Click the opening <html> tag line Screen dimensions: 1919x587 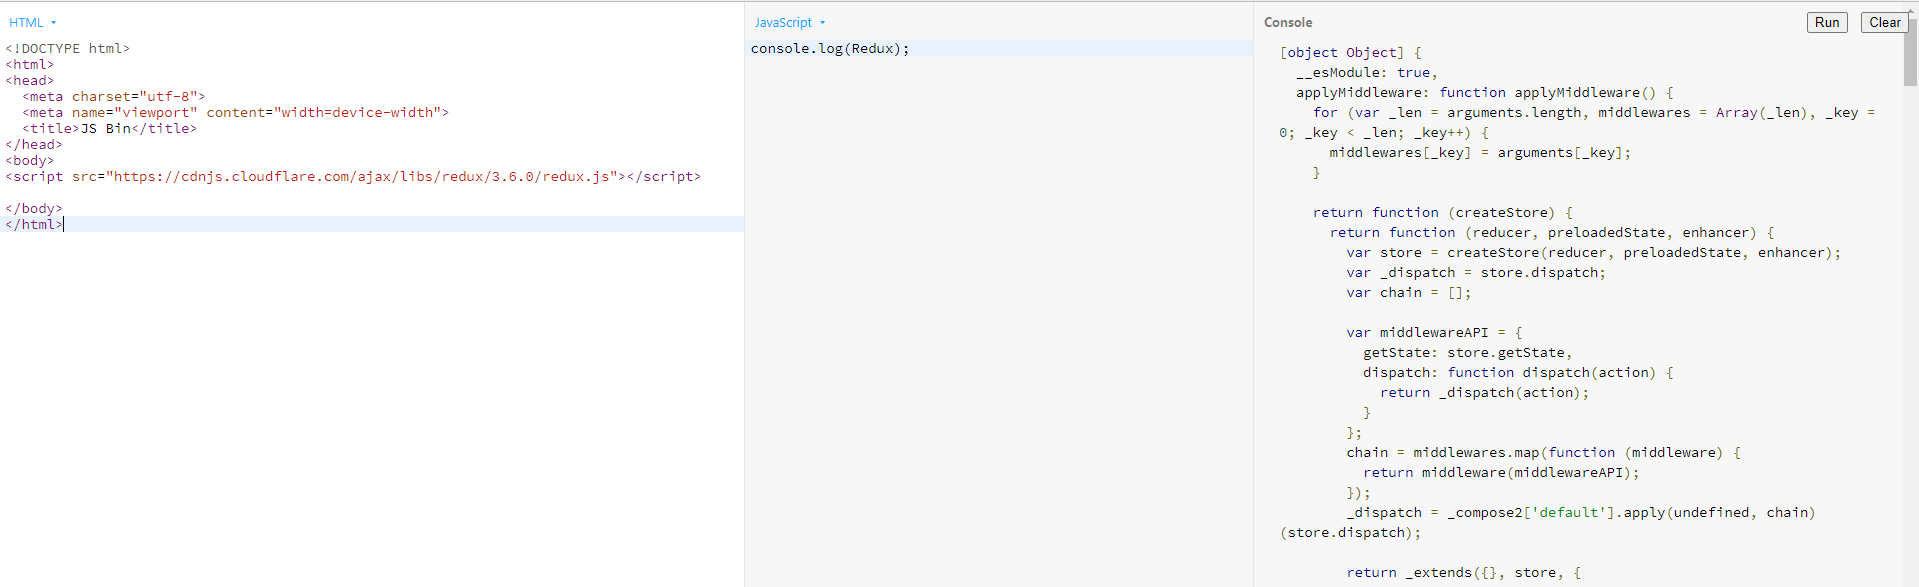30,64
